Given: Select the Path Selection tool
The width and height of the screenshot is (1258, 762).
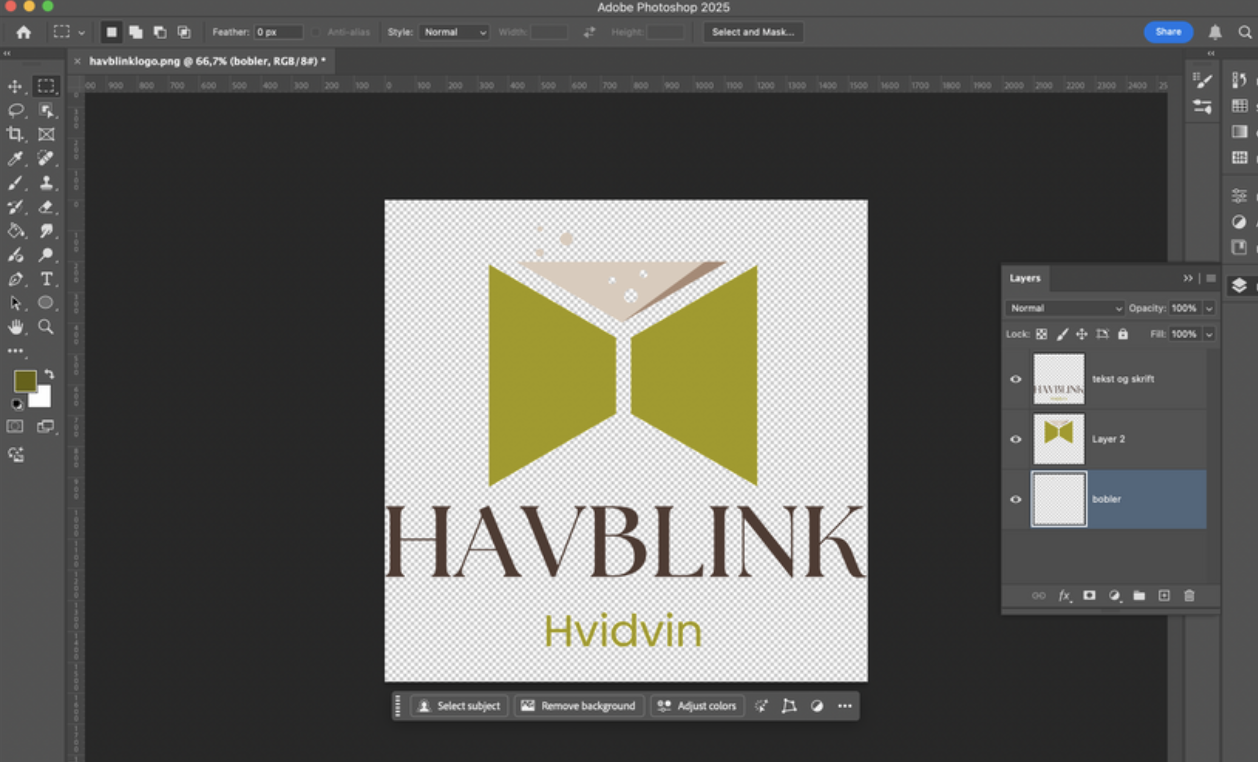Looking at the screenshot, I should [x=15, y=303].
